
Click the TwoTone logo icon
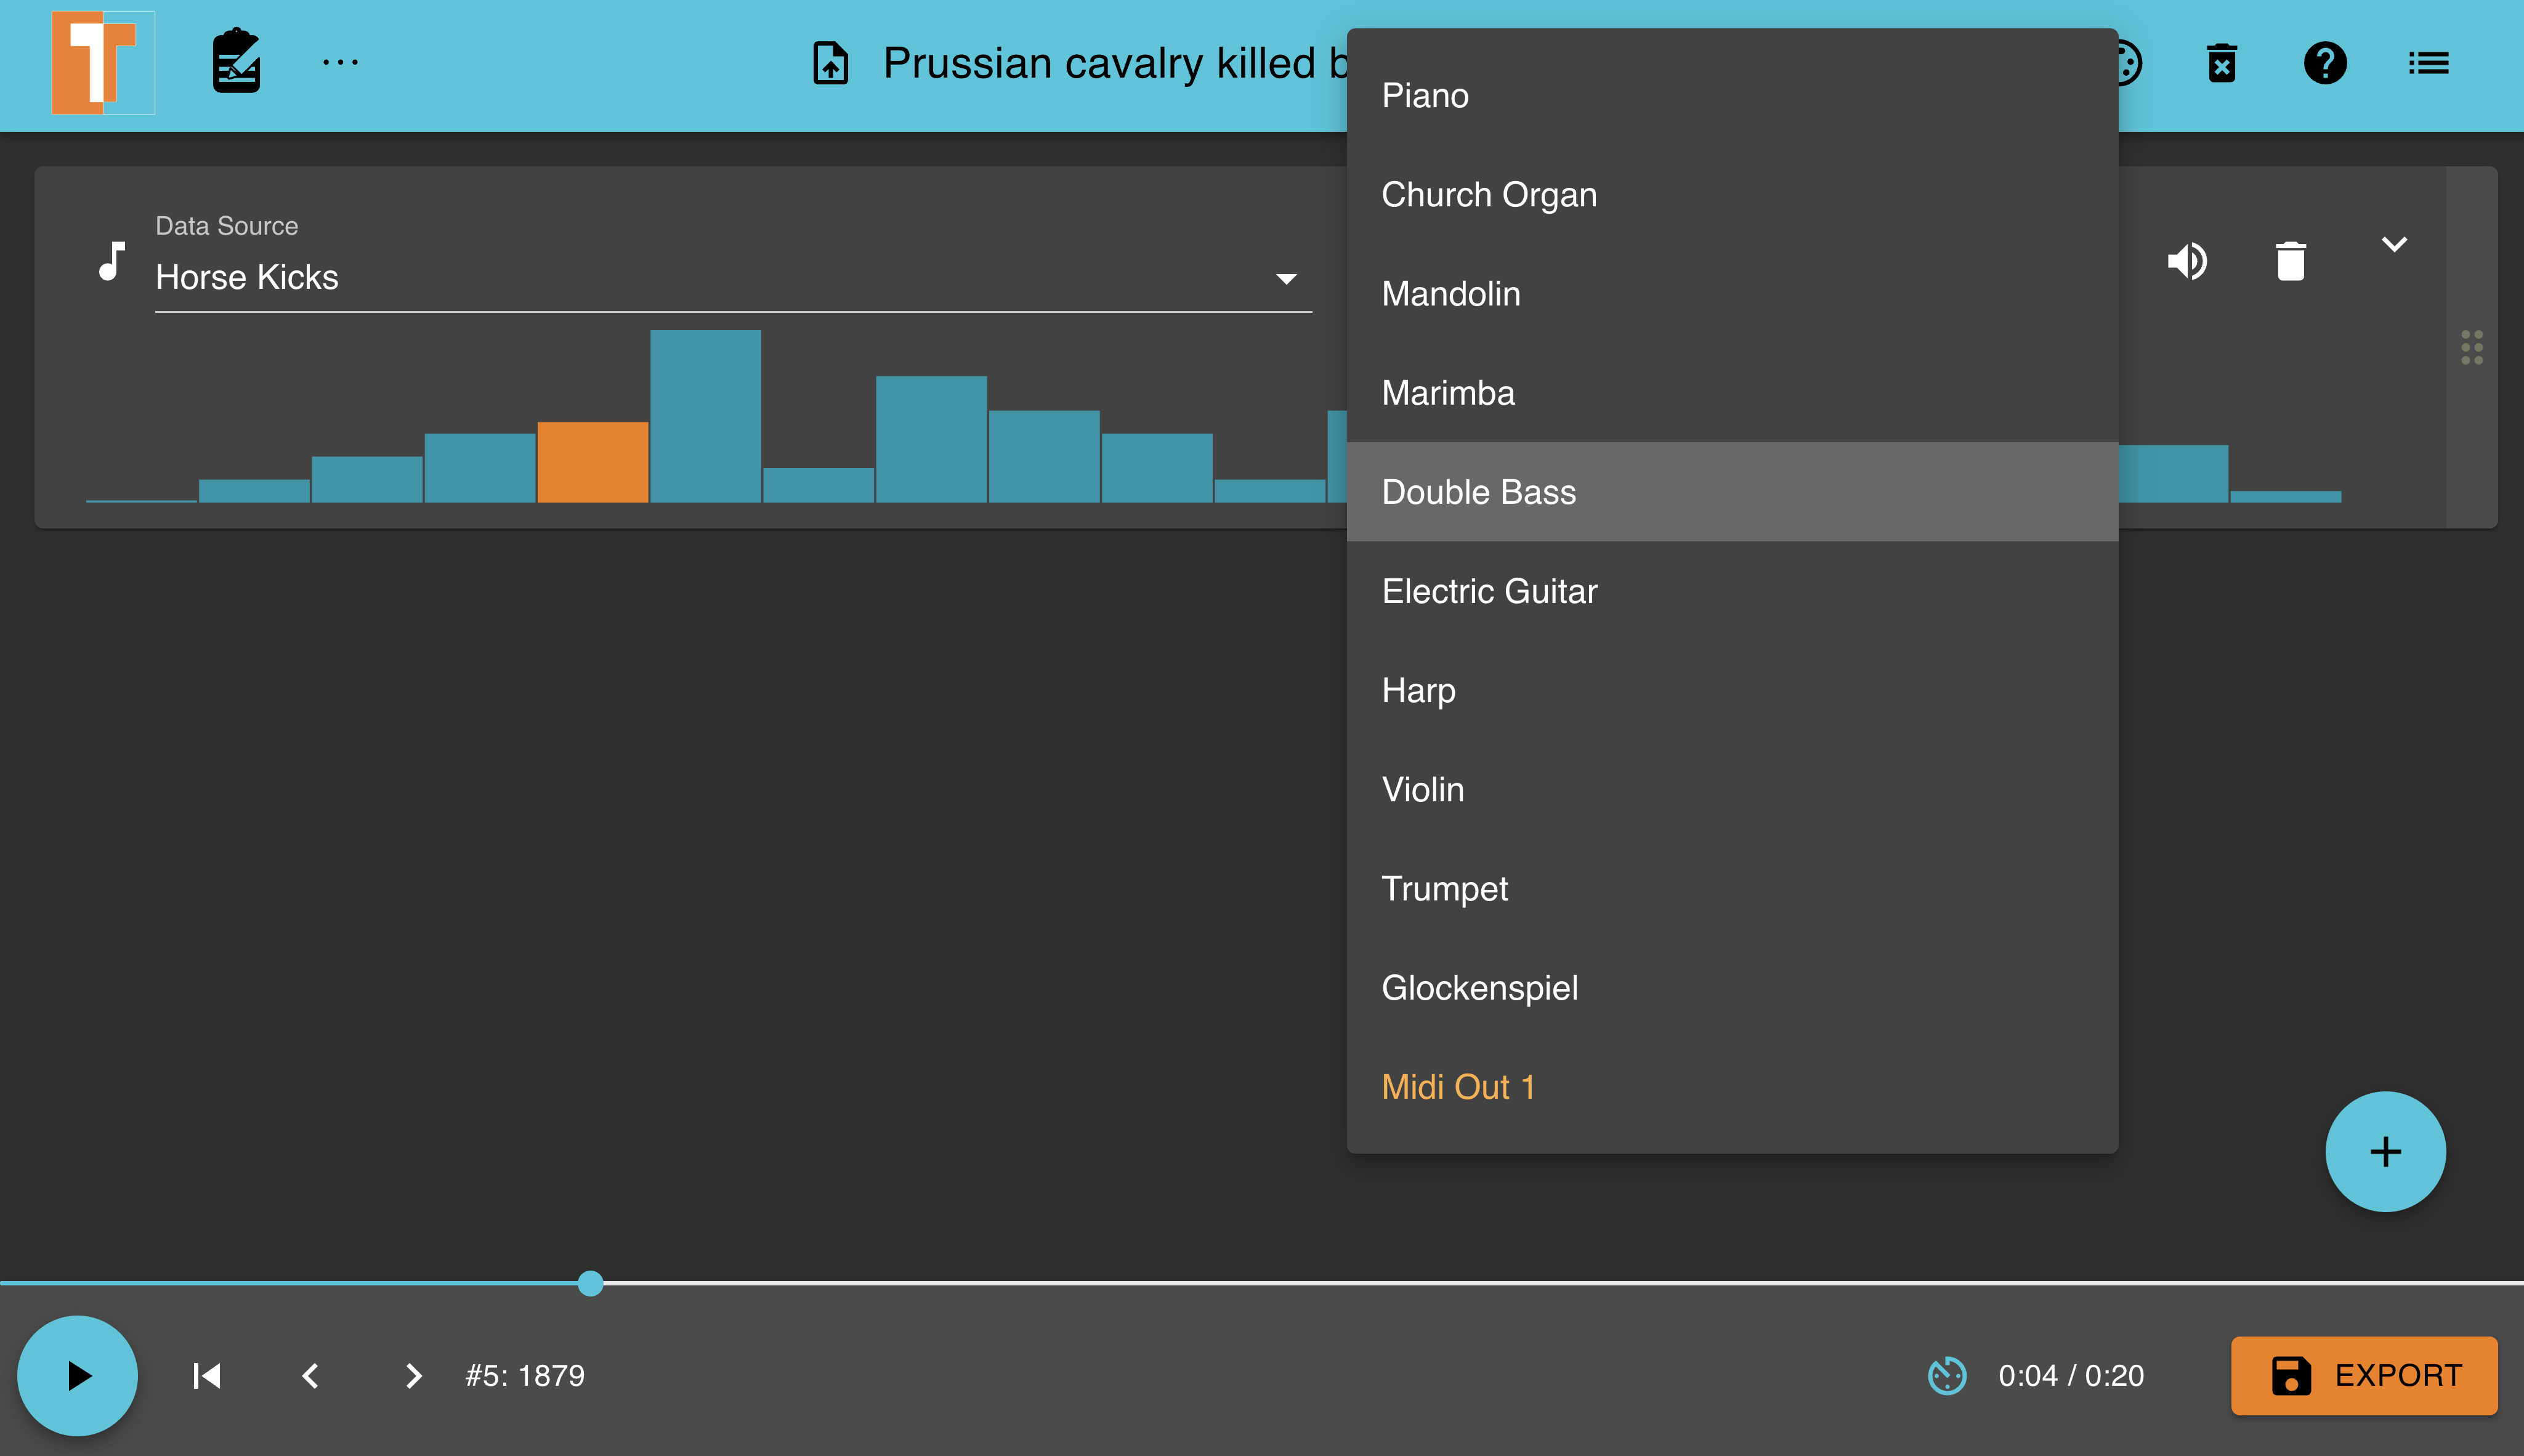(x=103, y=63)
